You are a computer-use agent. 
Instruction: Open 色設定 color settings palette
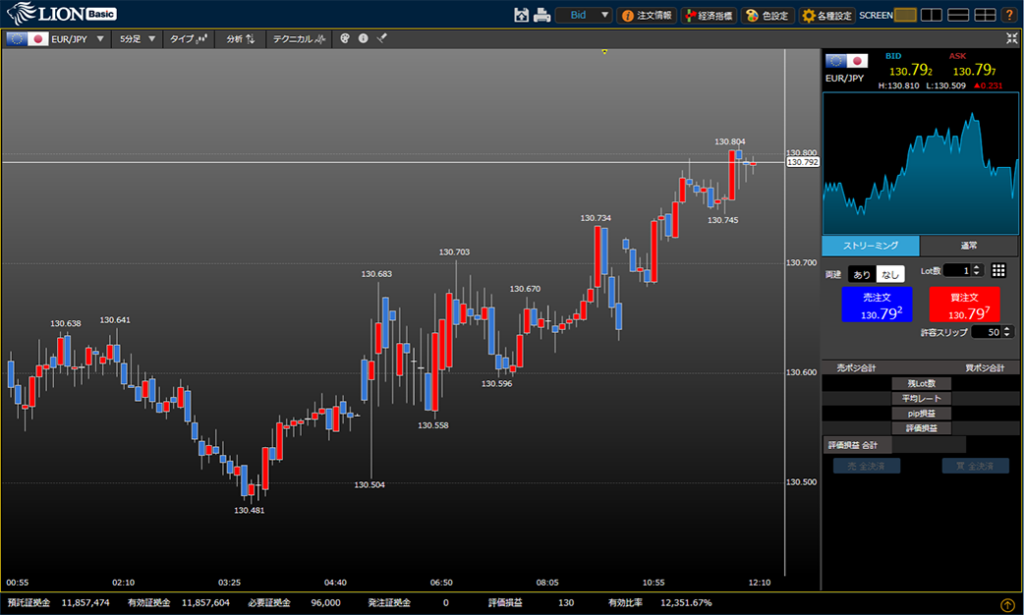[x=767, y=15]
